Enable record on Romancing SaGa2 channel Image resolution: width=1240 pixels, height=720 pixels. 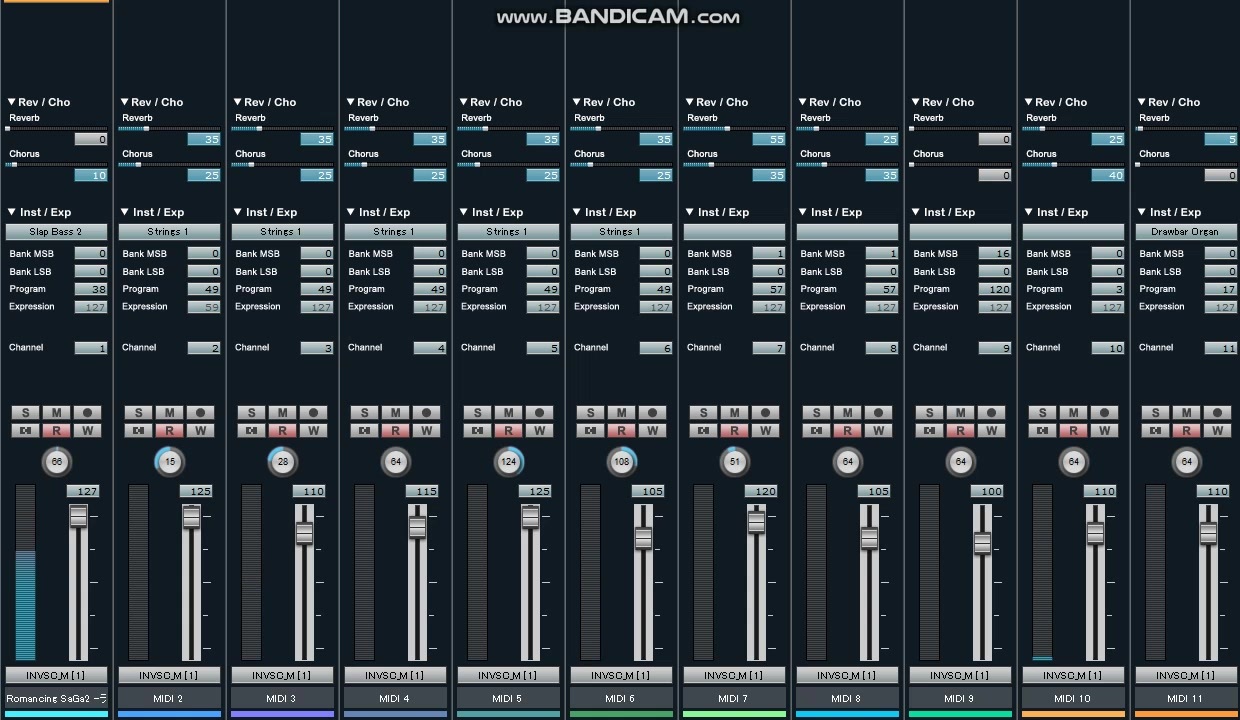[x=87, y=413]
